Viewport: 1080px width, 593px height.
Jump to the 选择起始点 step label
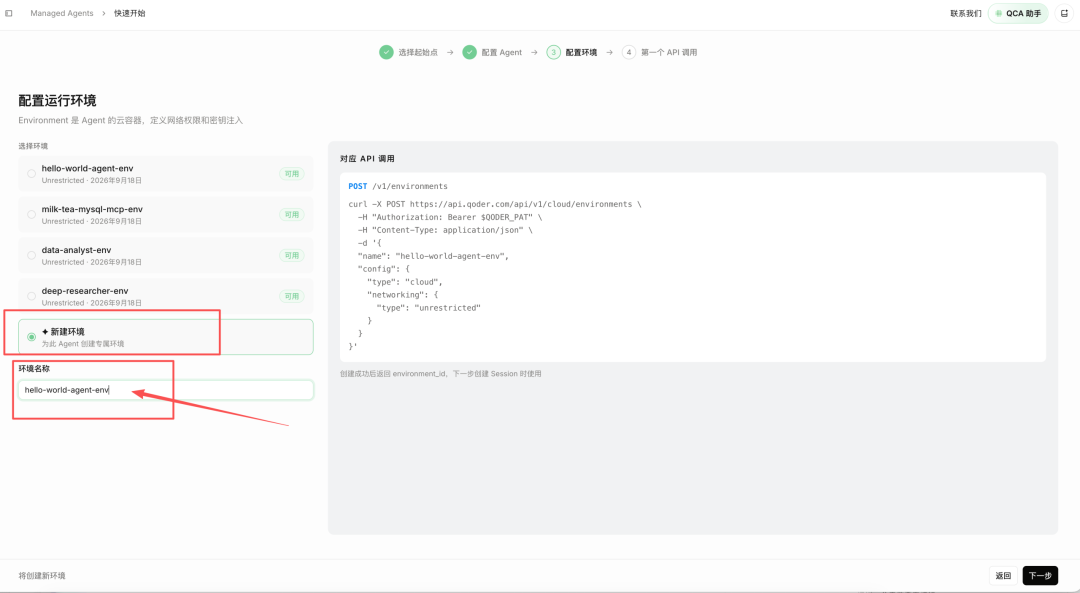[x=418, y=52]
